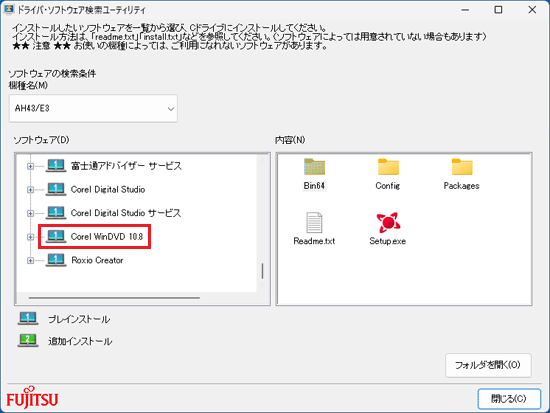Click the 閉じる(C) button

tap(509, 399)
